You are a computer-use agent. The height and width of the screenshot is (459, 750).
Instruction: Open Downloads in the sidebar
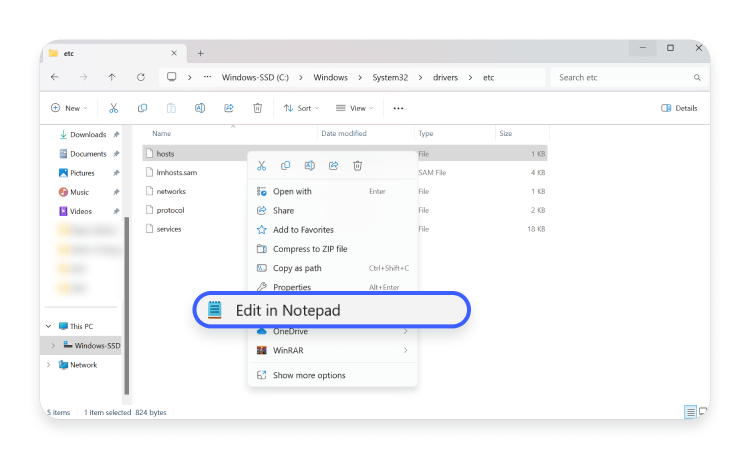click(x=88, y=135)
